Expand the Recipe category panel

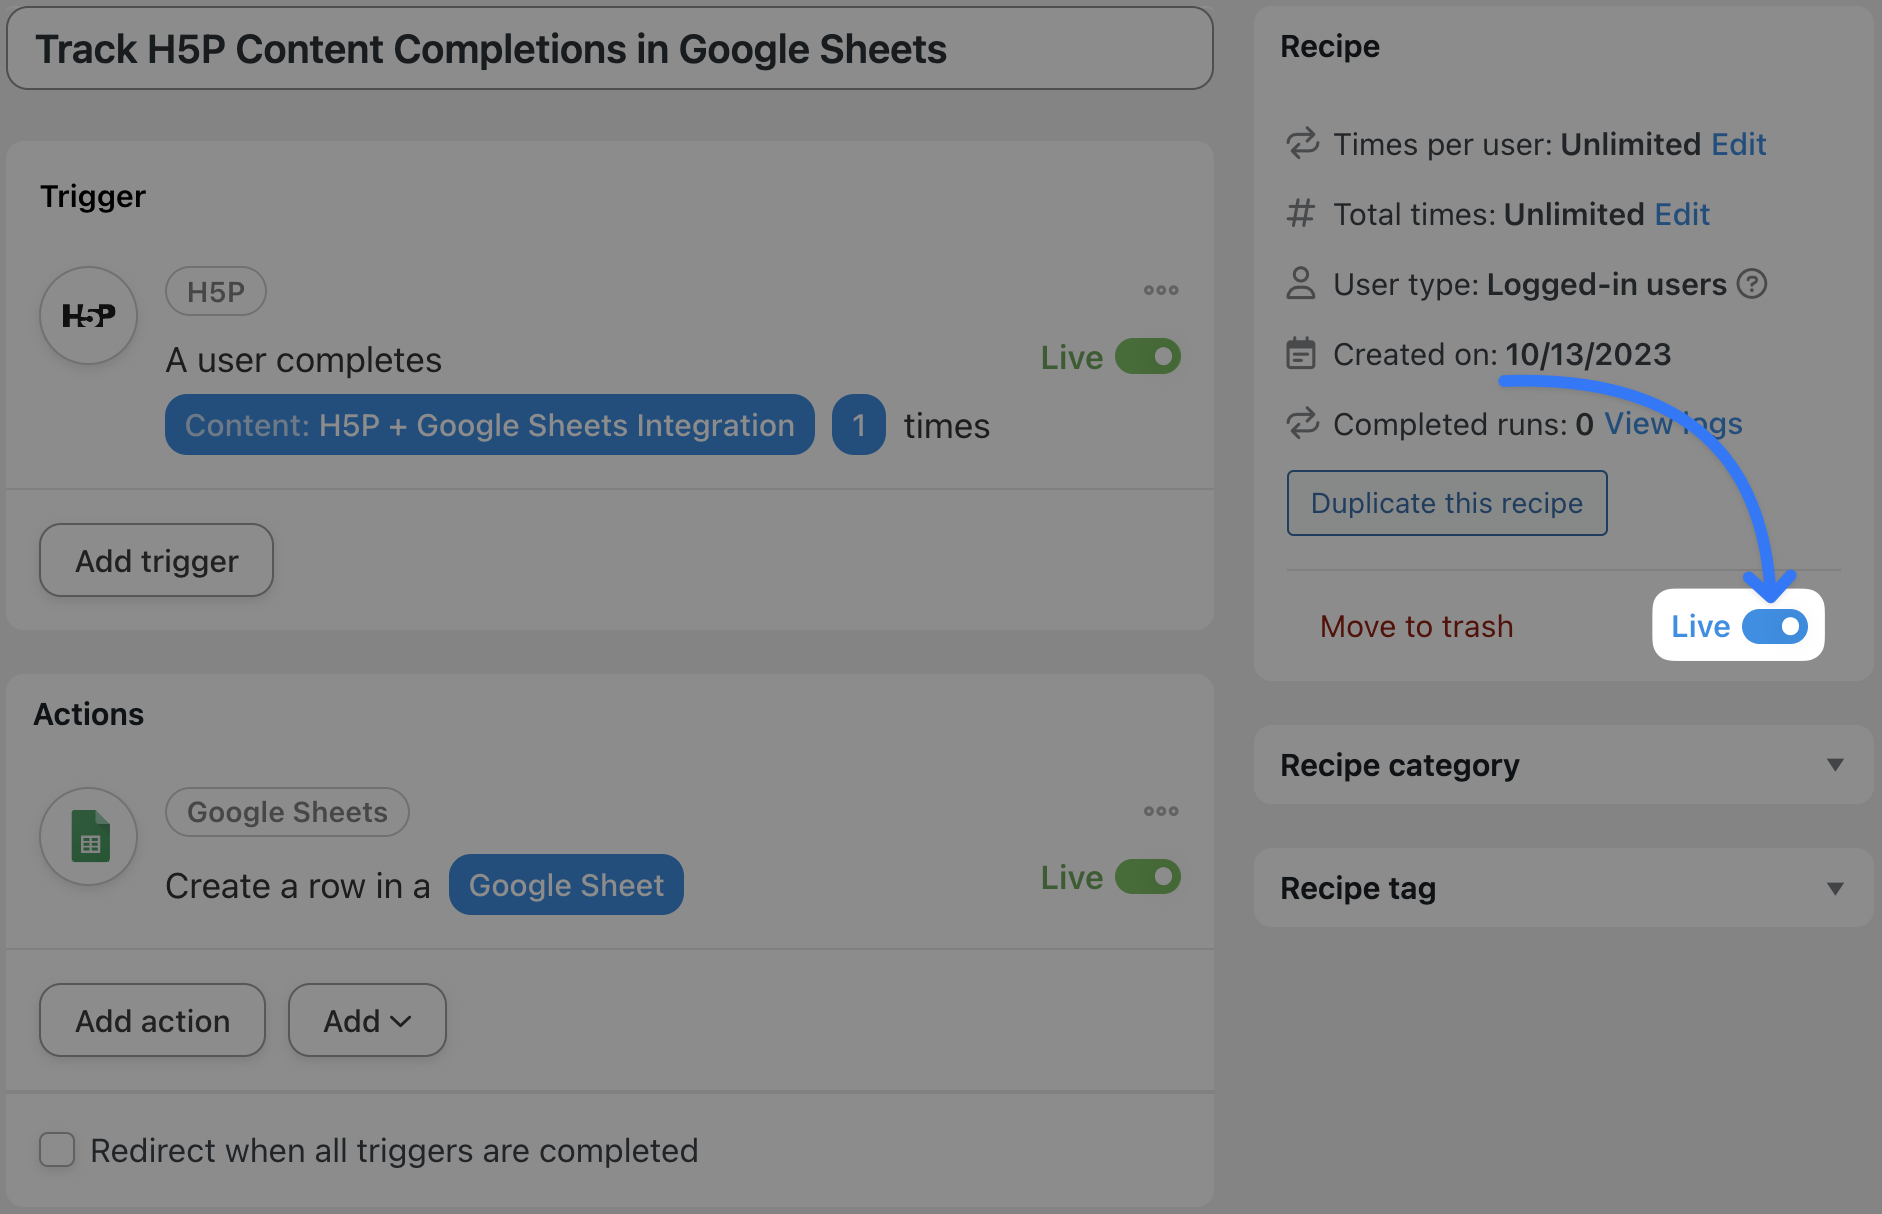[x=1834, y=765]
